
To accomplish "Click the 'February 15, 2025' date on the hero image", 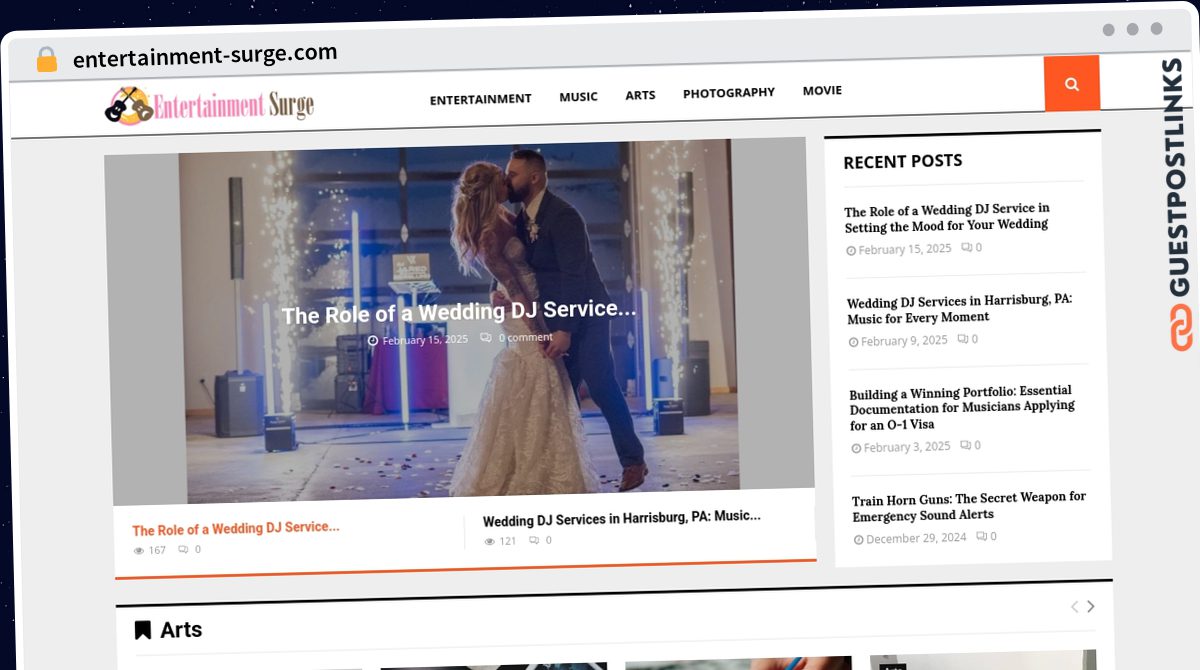I will coord(425,340).
